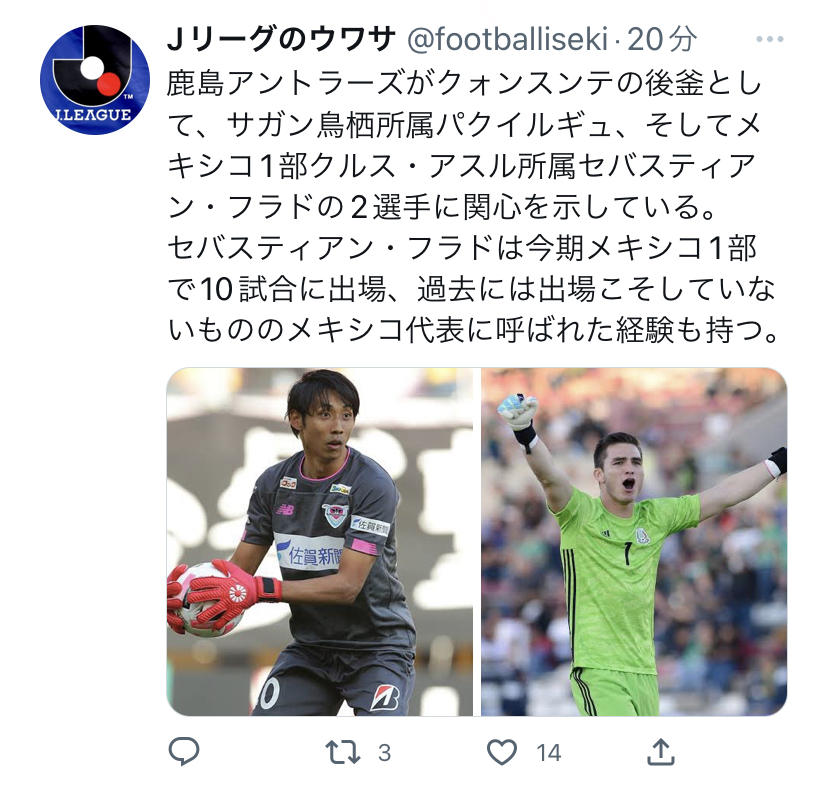Screen dimensions: 828x787
Task: Open the 20分 timestamp link
Action: [x=662, y=40]
